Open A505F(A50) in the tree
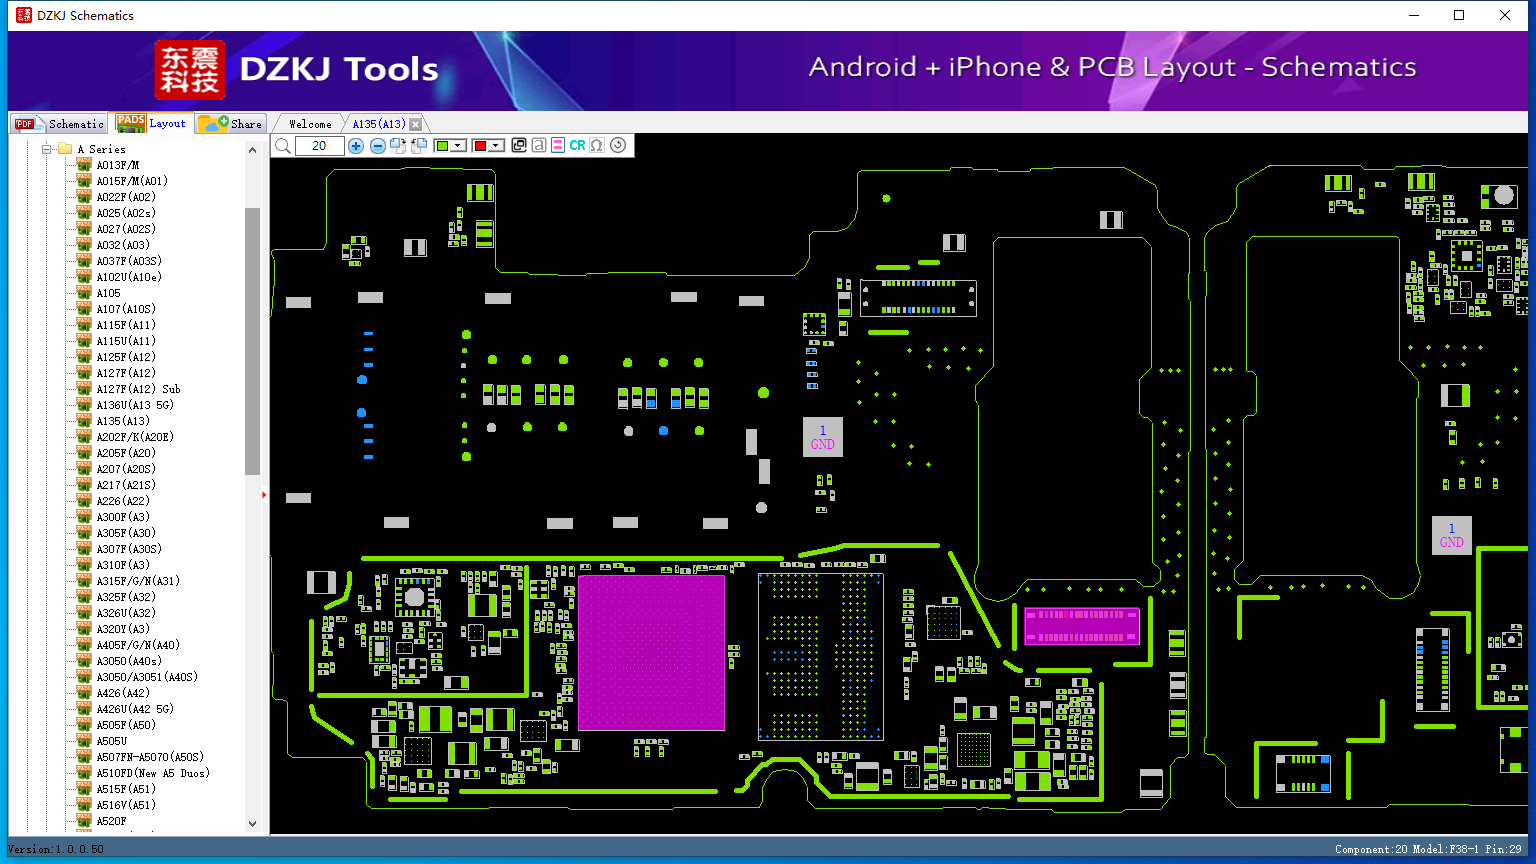 click(126, 725)
